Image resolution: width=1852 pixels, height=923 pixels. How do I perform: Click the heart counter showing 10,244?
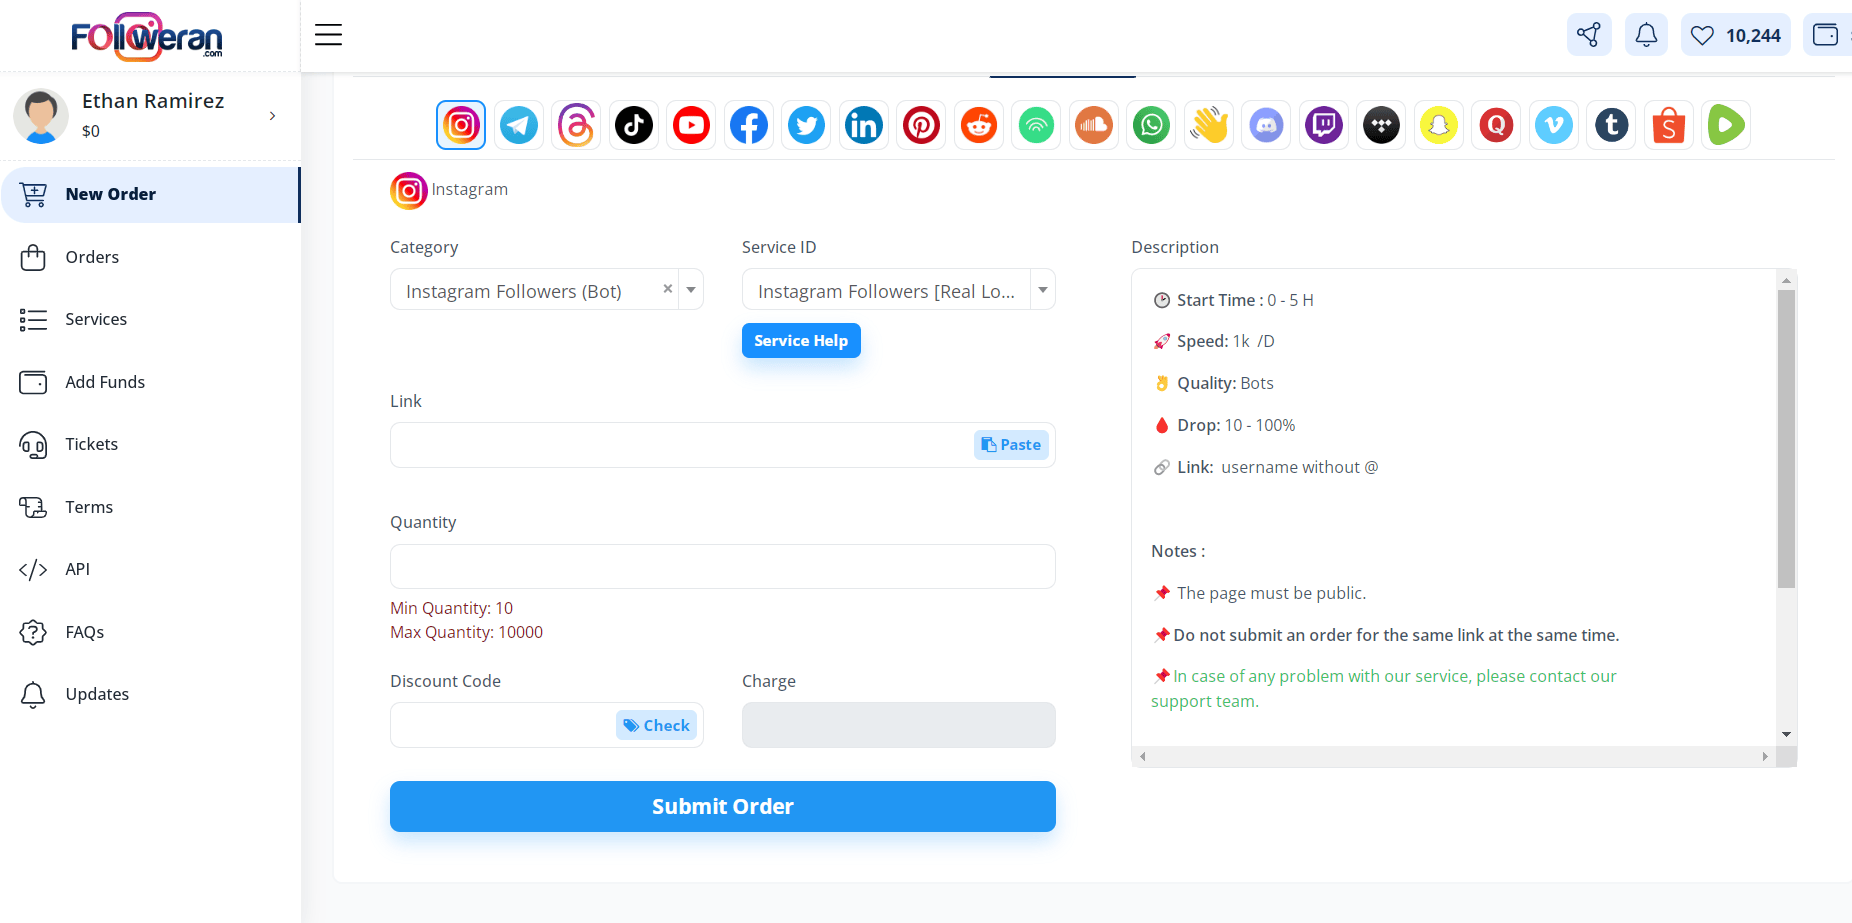1736,35
